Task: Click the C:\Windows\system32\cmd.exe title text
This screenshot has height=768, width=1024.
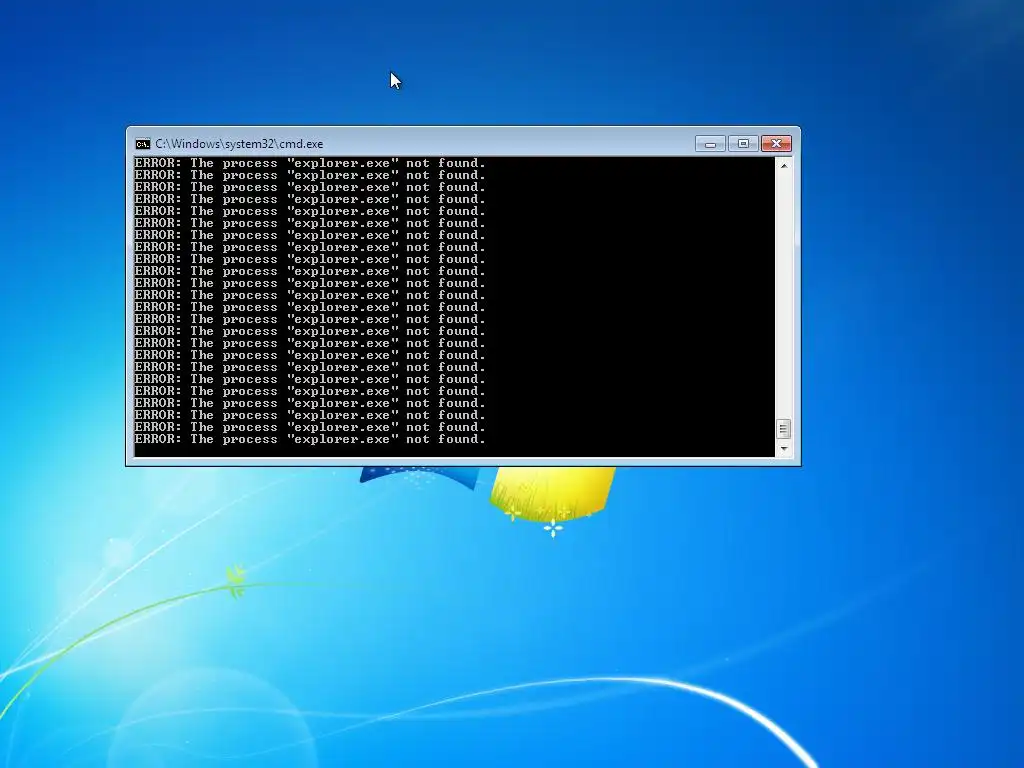Action: (239, 144)
